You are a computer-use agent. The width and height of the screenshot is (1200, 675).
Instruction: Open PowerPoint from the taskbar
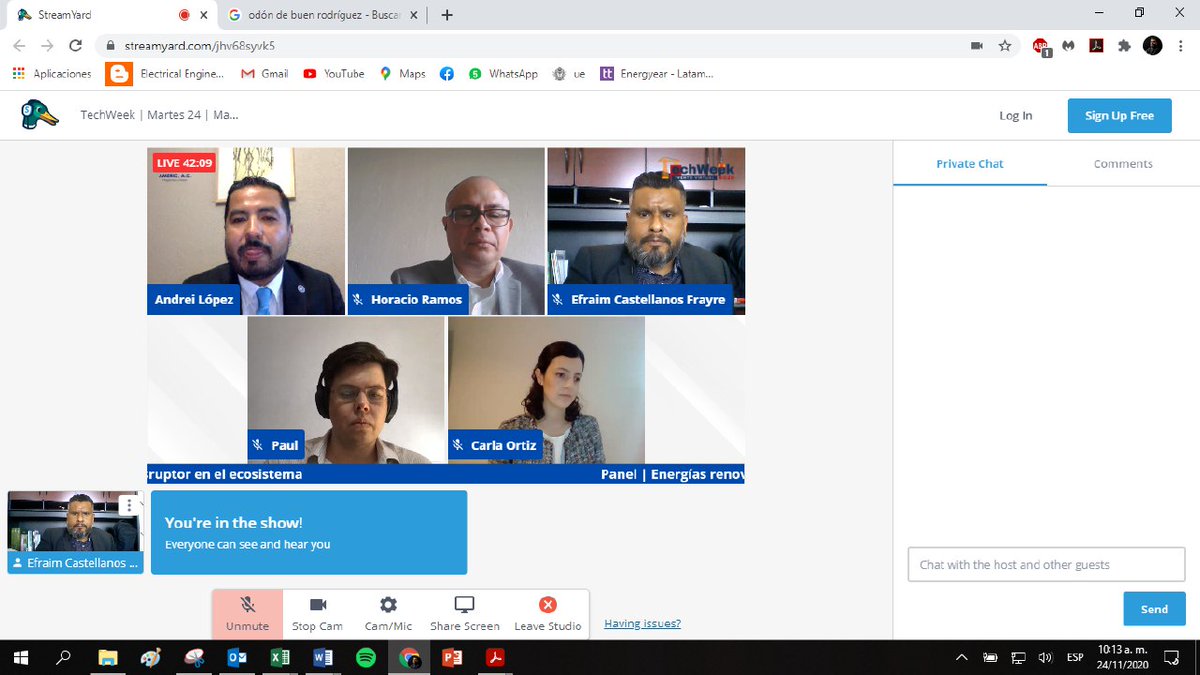click(452, 657)
